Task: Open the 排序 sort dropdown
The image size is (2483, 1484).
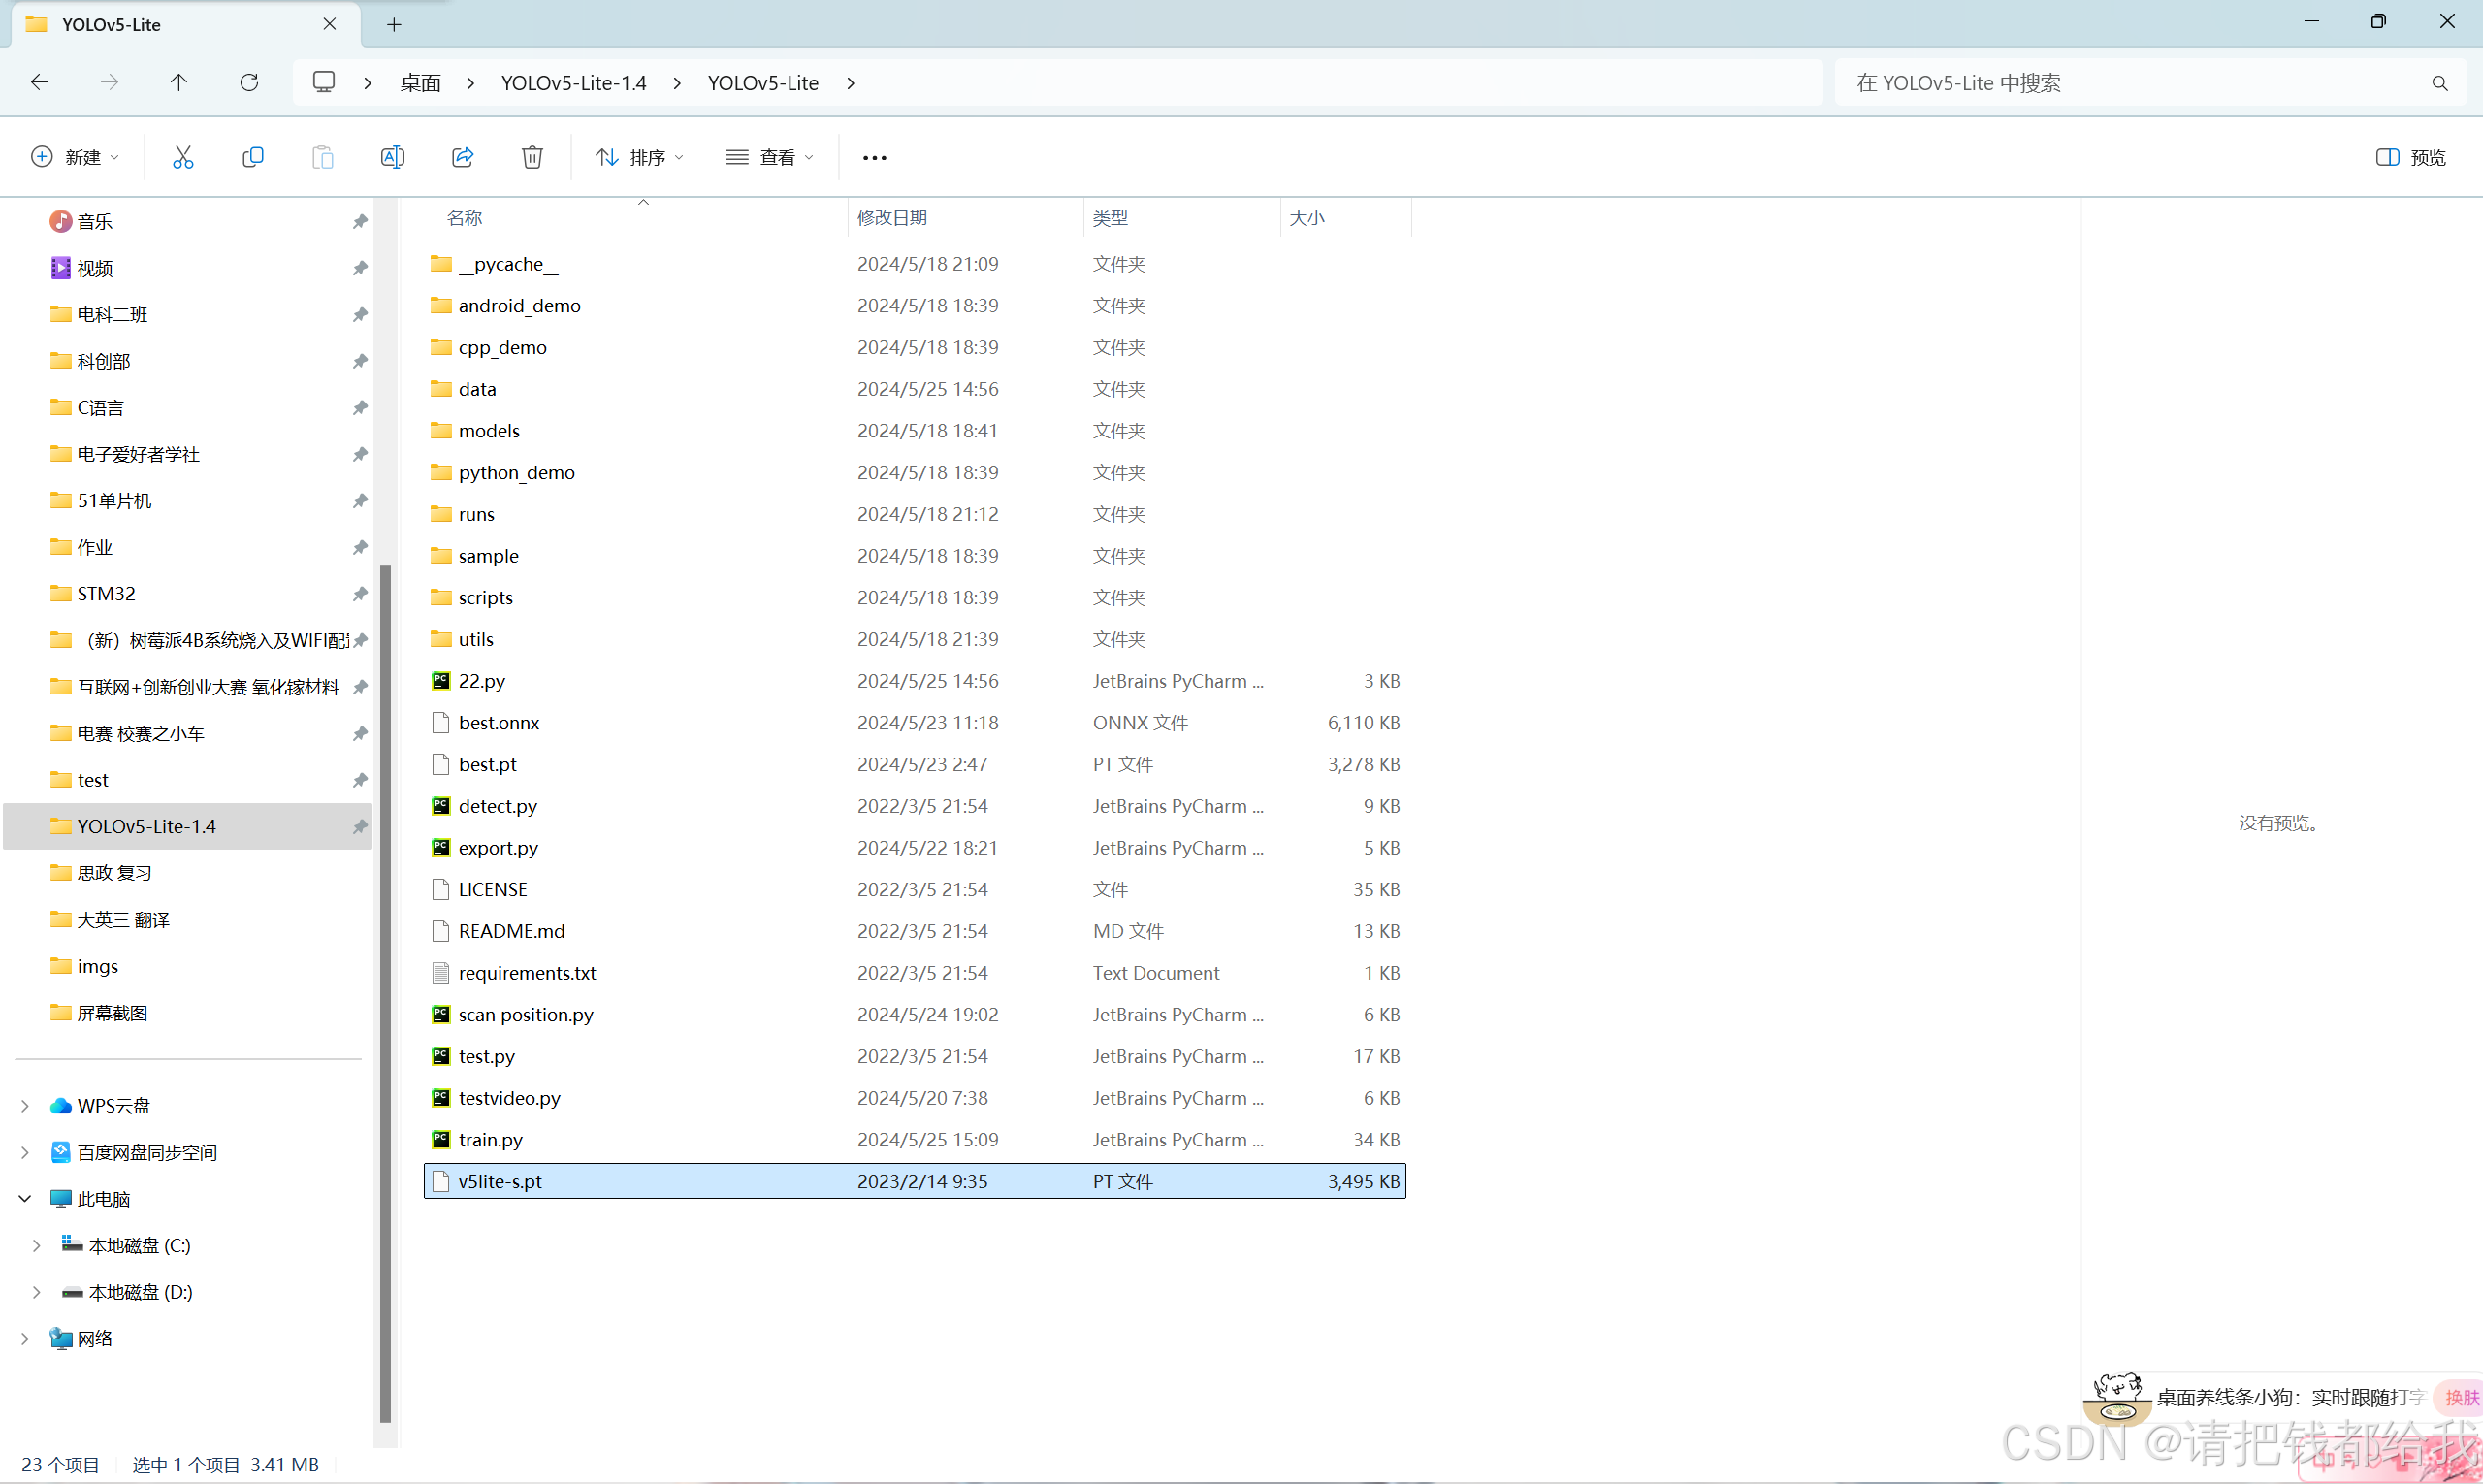Action: pos(640,157)
